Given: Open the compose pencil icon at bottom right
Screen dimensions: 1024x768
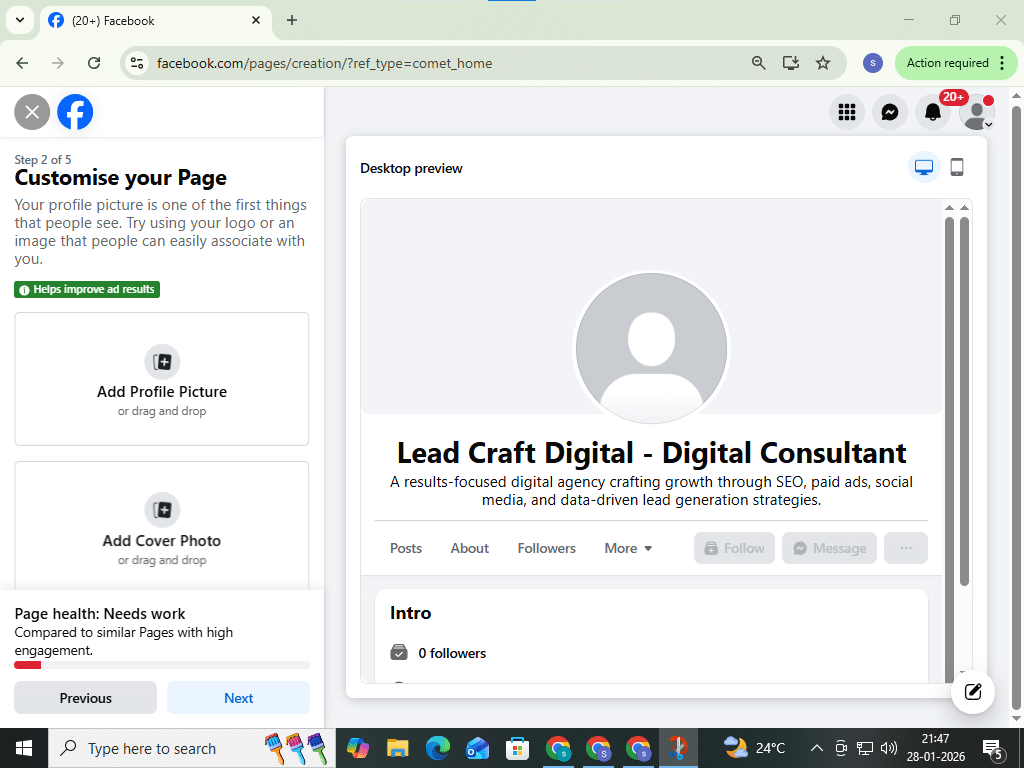Looking at the screenshot, I should 971,691.
